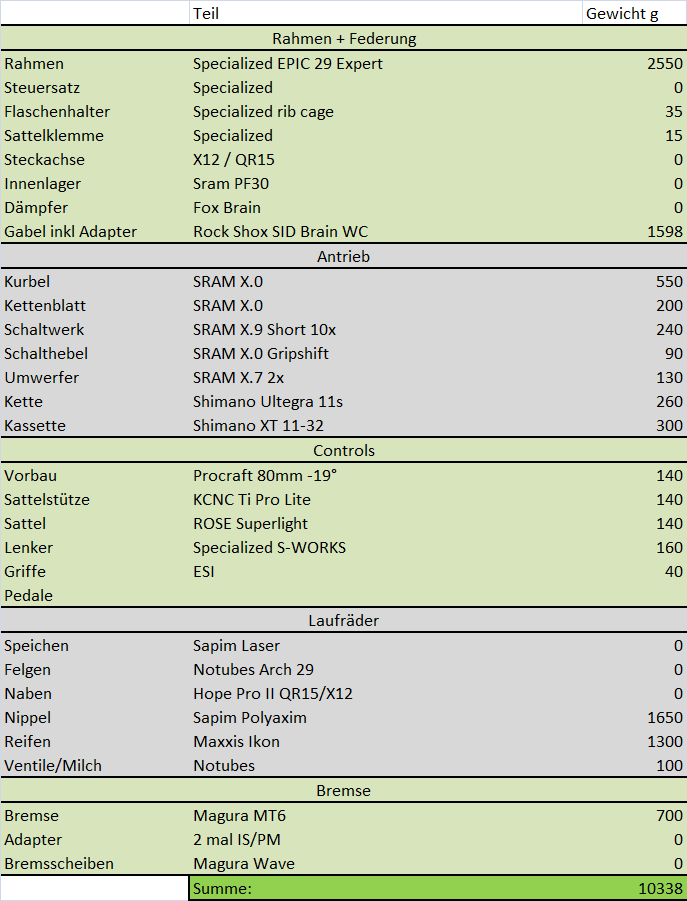This screenshot has width=687, height=901.
Task: Click the empty part cell beside 'Pedale'
Action: pos(385,596)
